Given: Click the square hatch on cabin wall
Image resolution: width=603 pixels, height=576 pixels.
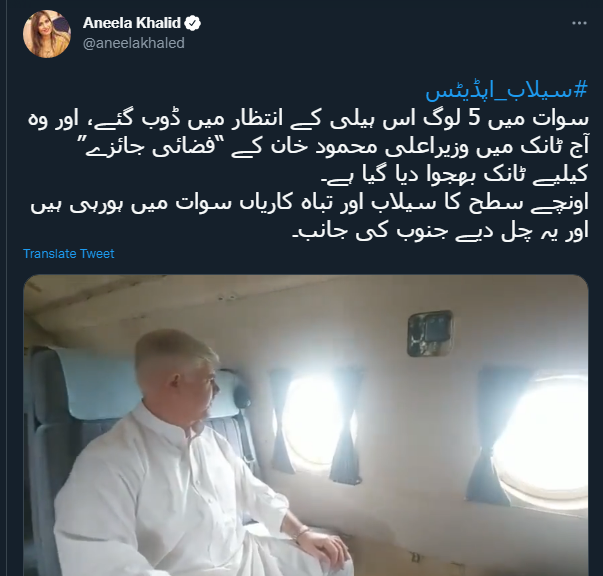Looking at the screenshot, I should click(430, 333).
